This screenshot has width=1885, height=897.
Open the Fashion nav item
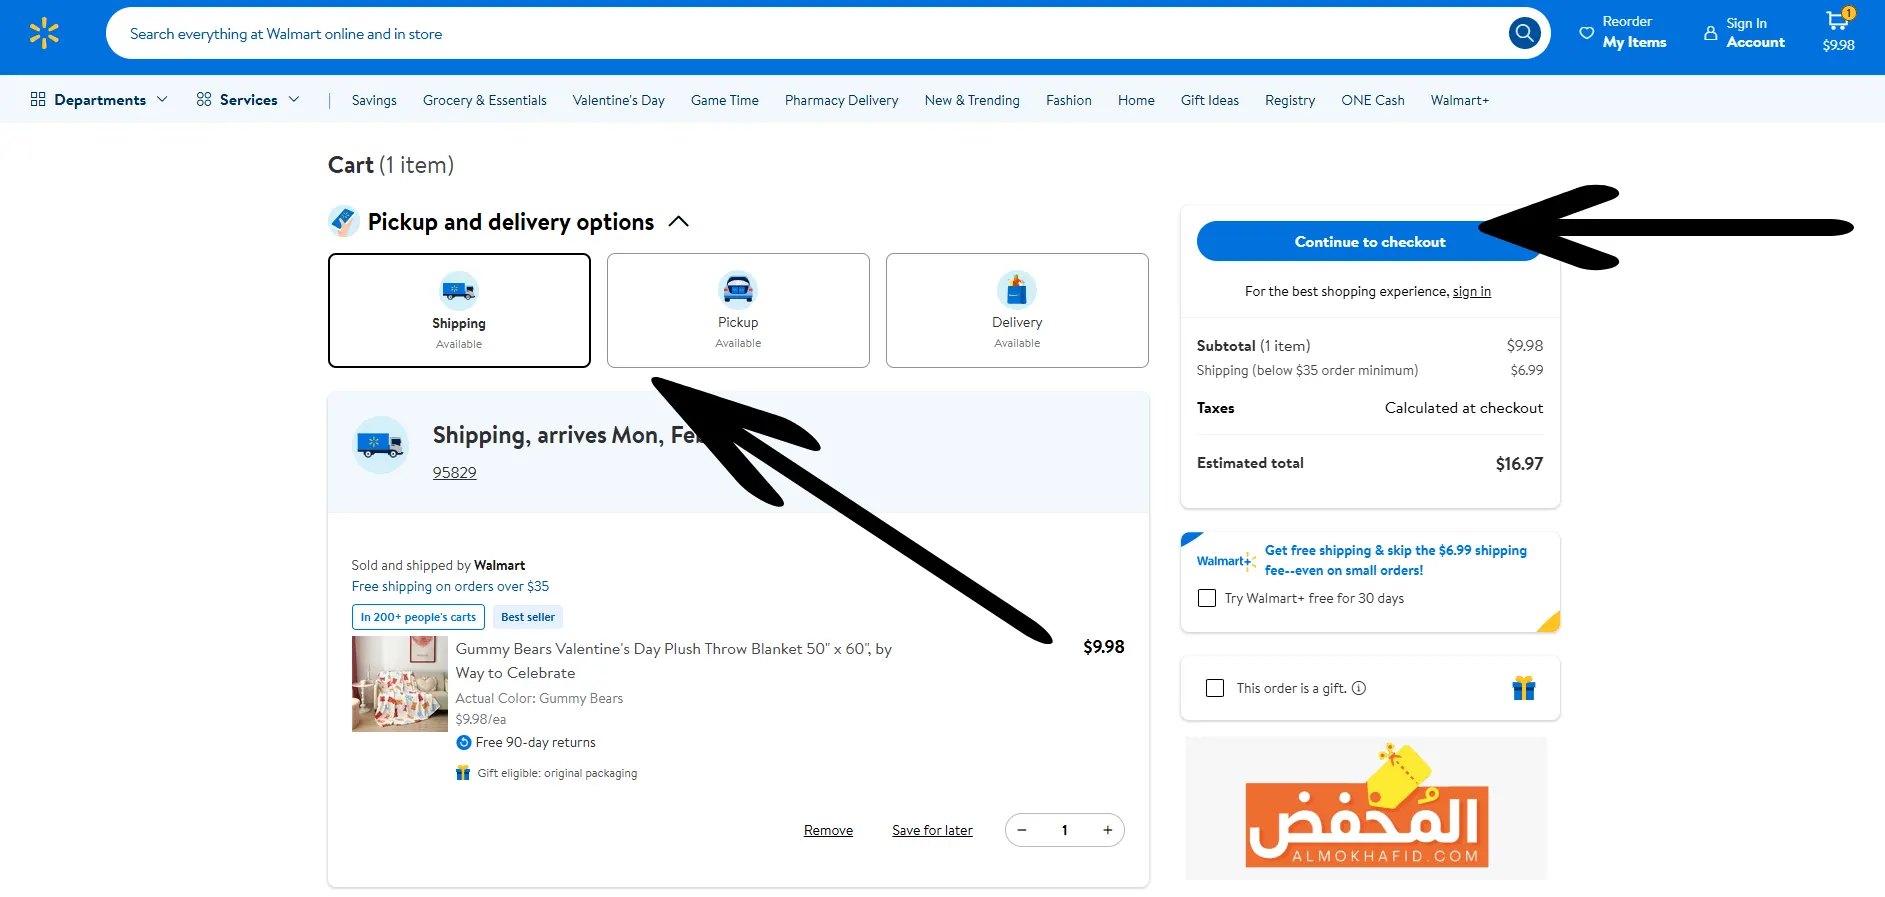coord(1069,100)
